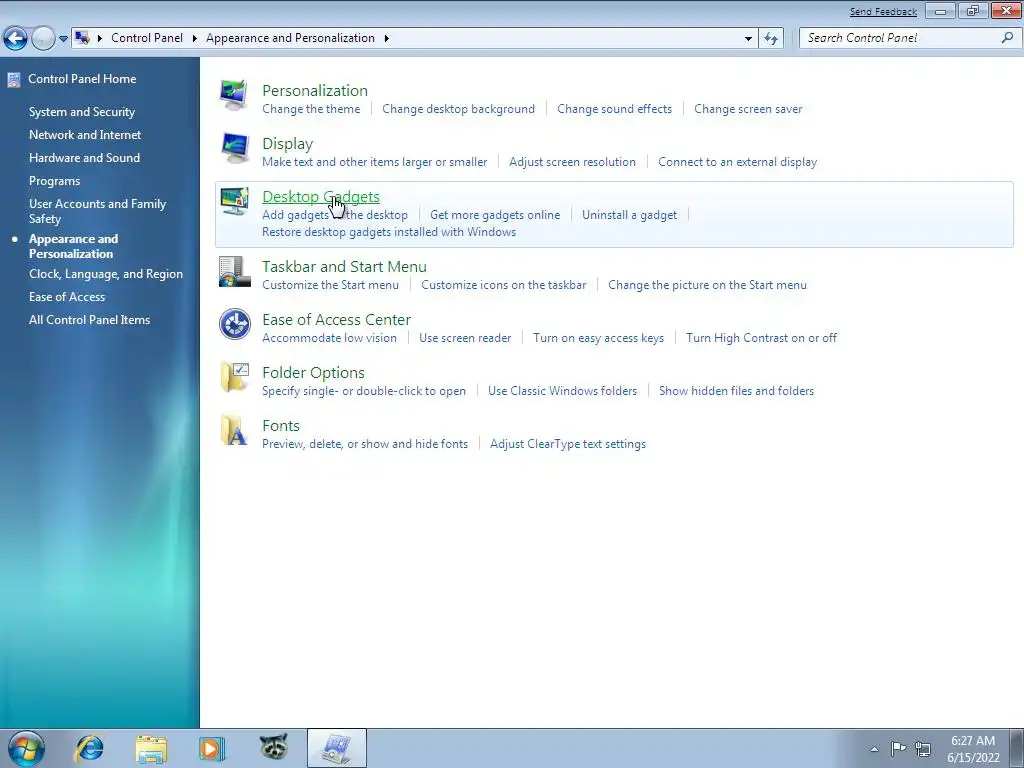Open All Control Panel Items
The height and width of the screenshot is (768, 1024).
pos(89,319)
